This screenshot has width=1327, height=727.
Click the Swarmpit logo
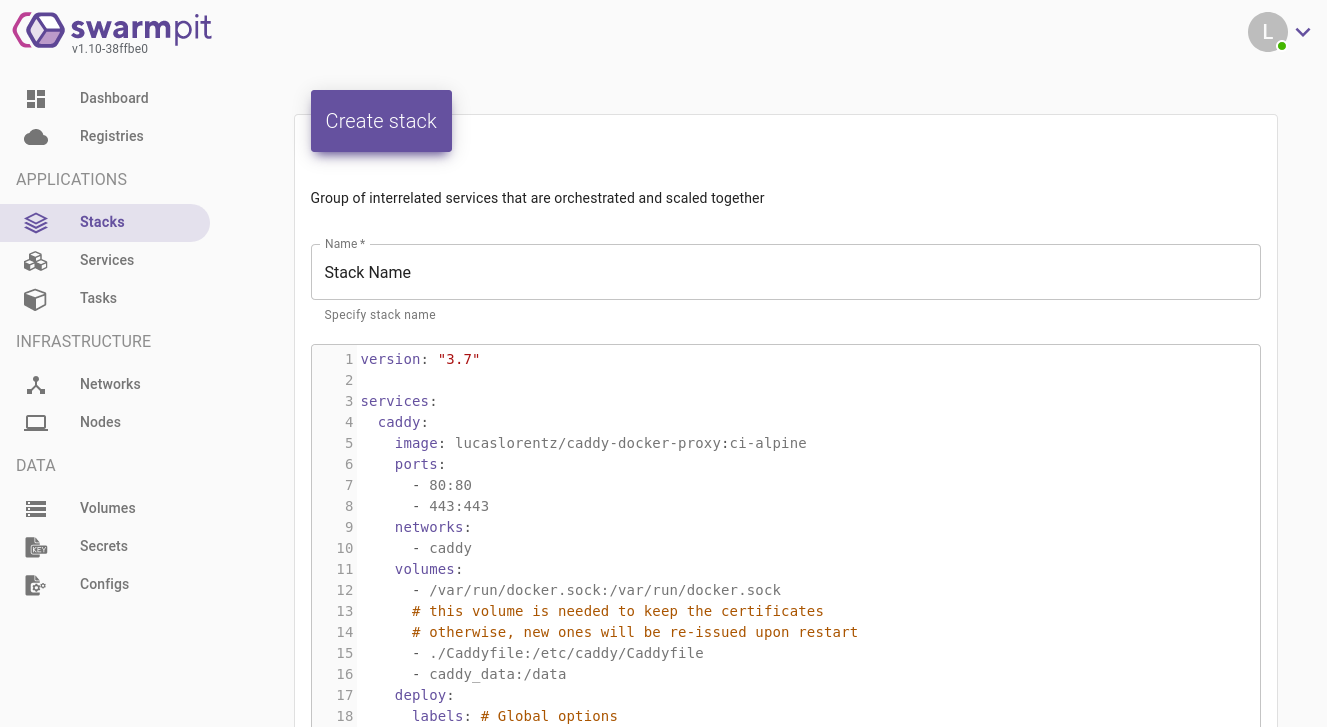pyautogui.click(x=110, y=30)
